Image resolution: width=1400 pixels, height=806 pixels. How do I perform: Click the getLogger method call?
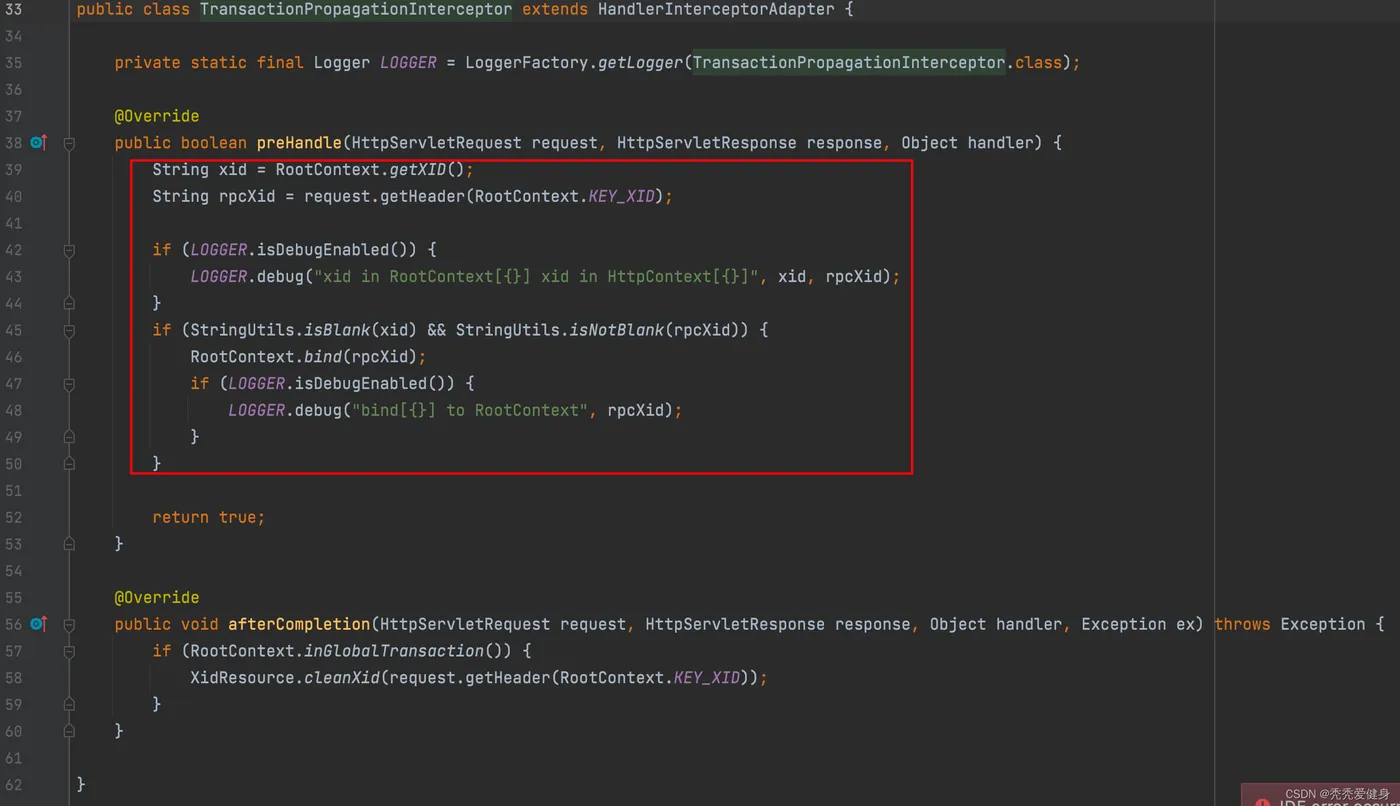pos(640,62)
